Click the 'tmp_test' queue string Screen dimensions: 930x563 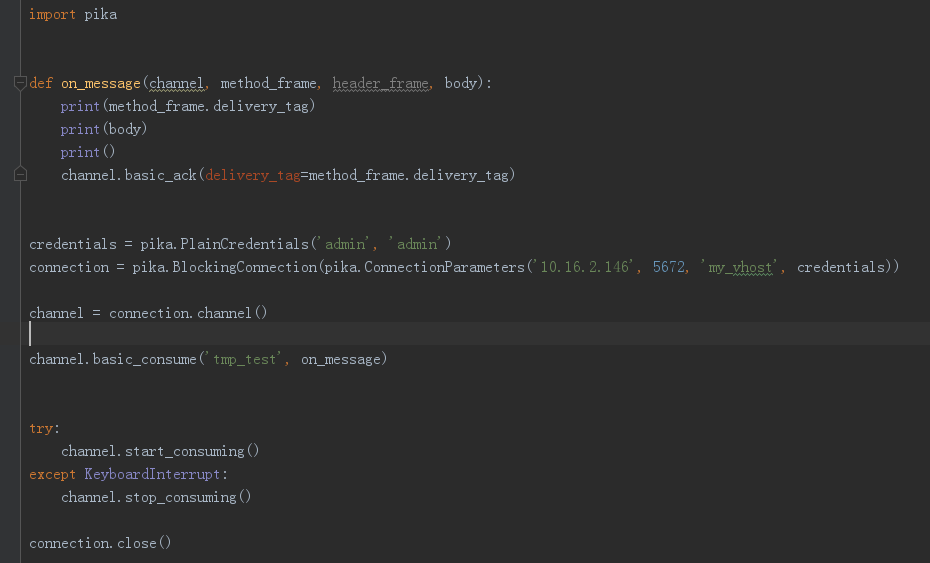[x=245, y=360]
